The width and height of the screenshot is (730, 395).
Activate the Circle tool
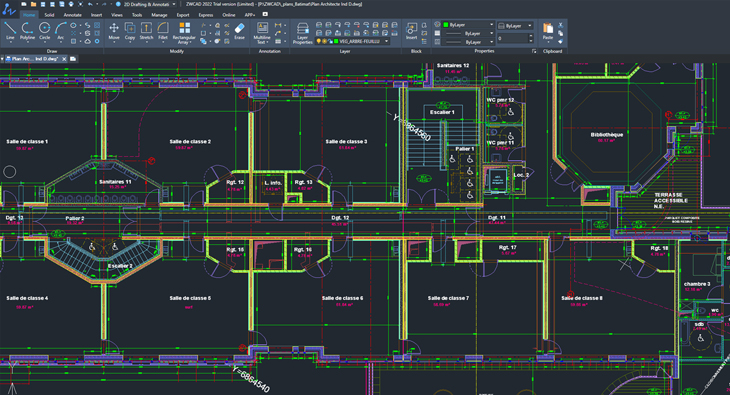45,31
